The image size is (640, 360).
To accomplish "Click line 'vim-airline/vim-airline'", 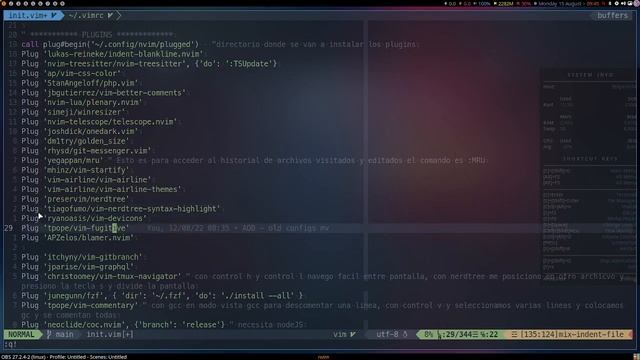I will pos(87,180).
